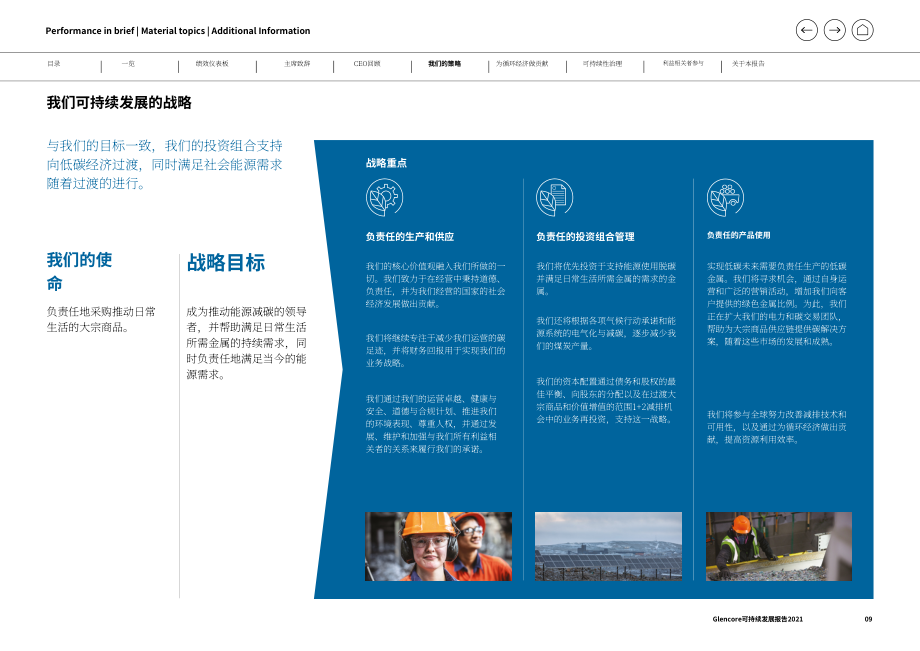Open the solar panels landscape photo

click(x=608, y=547)
